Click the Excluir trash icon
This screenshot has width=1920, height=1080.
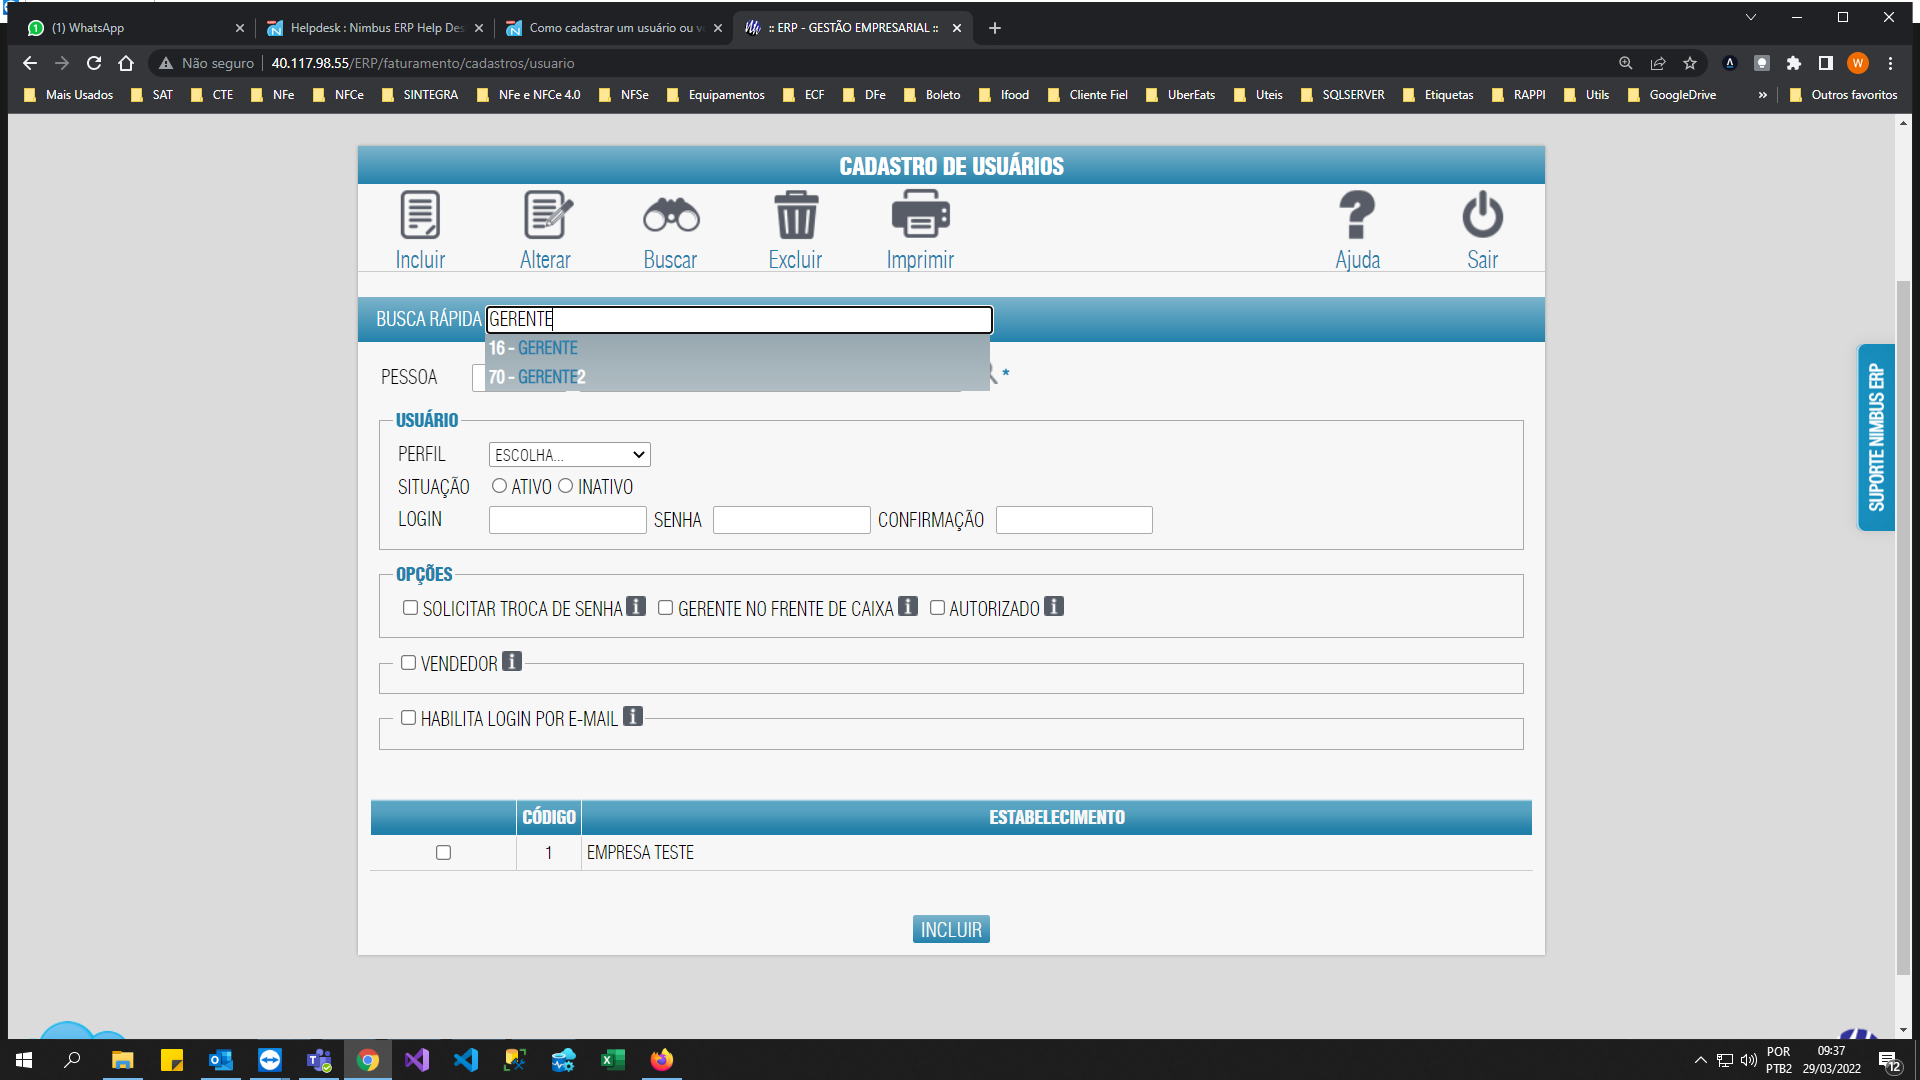pyautogui.click(x=796, y=215)
